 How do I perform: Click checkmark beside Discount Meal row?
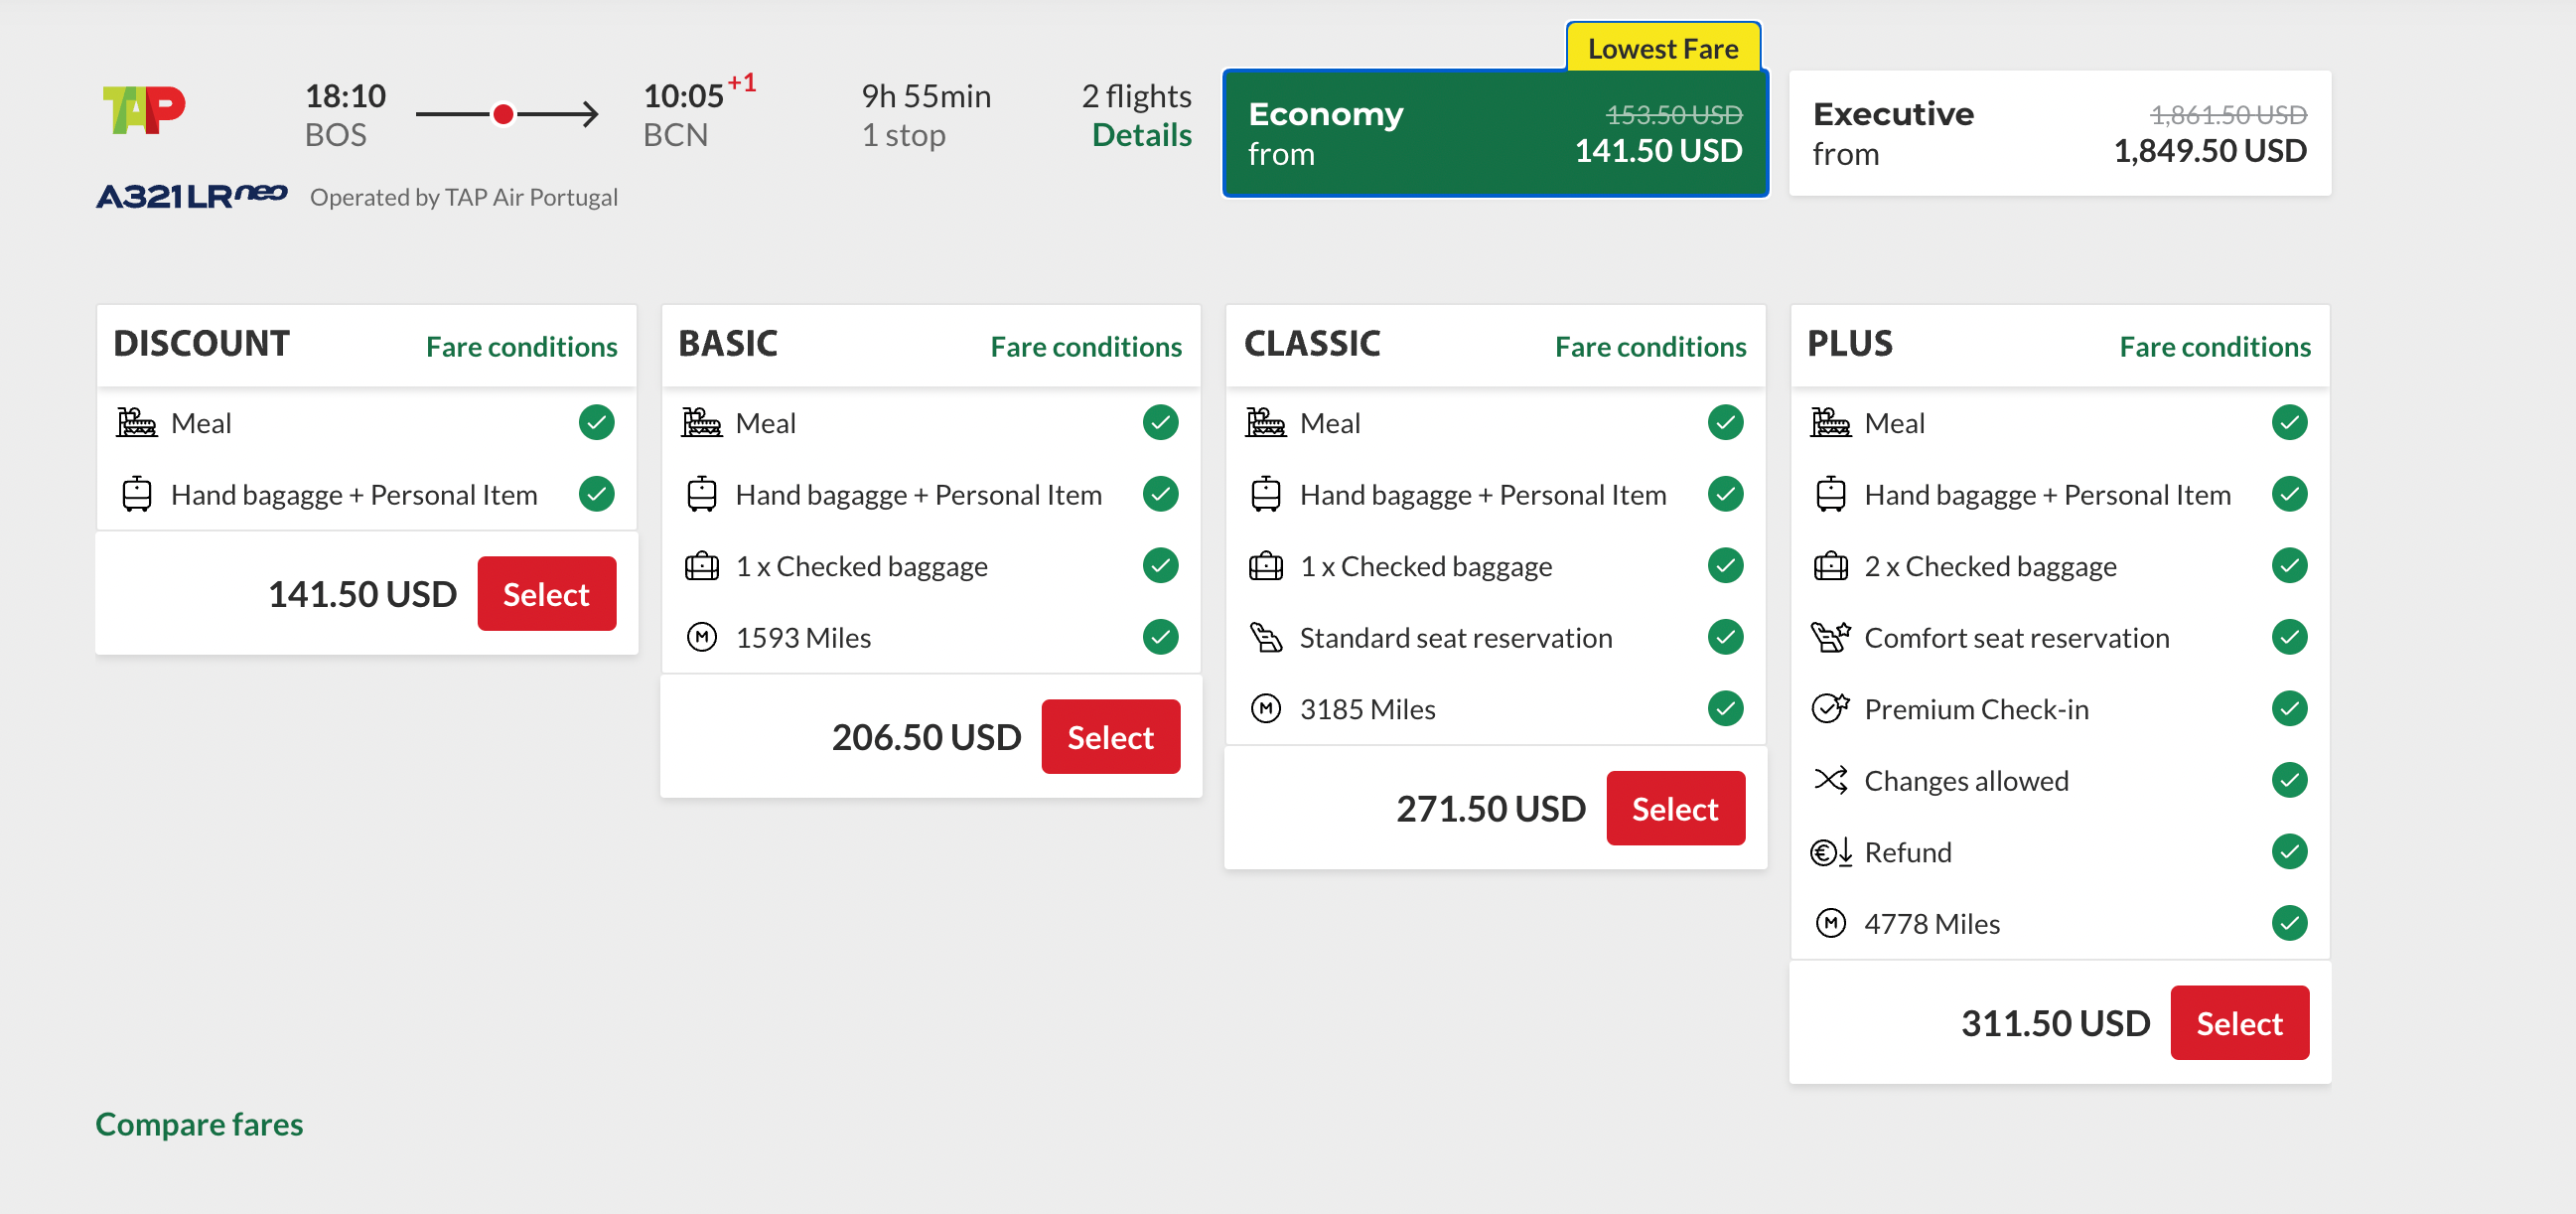pyautogui.click(x=596, y=423)
